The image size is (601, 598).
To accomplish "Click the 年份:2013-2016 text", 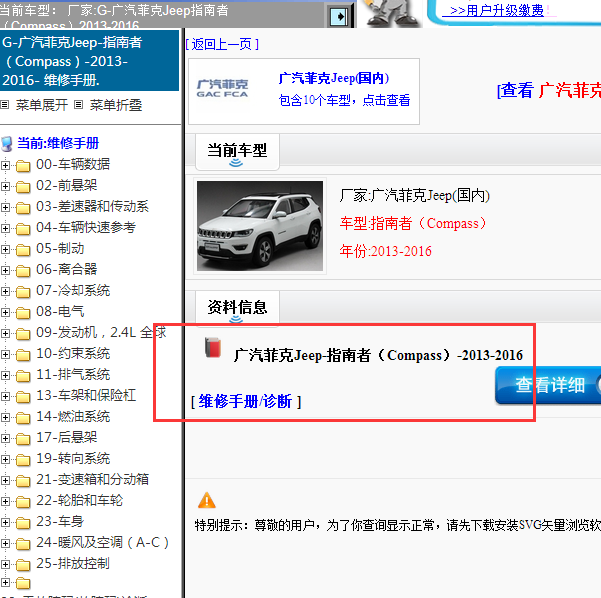I will tap(386, 251).
